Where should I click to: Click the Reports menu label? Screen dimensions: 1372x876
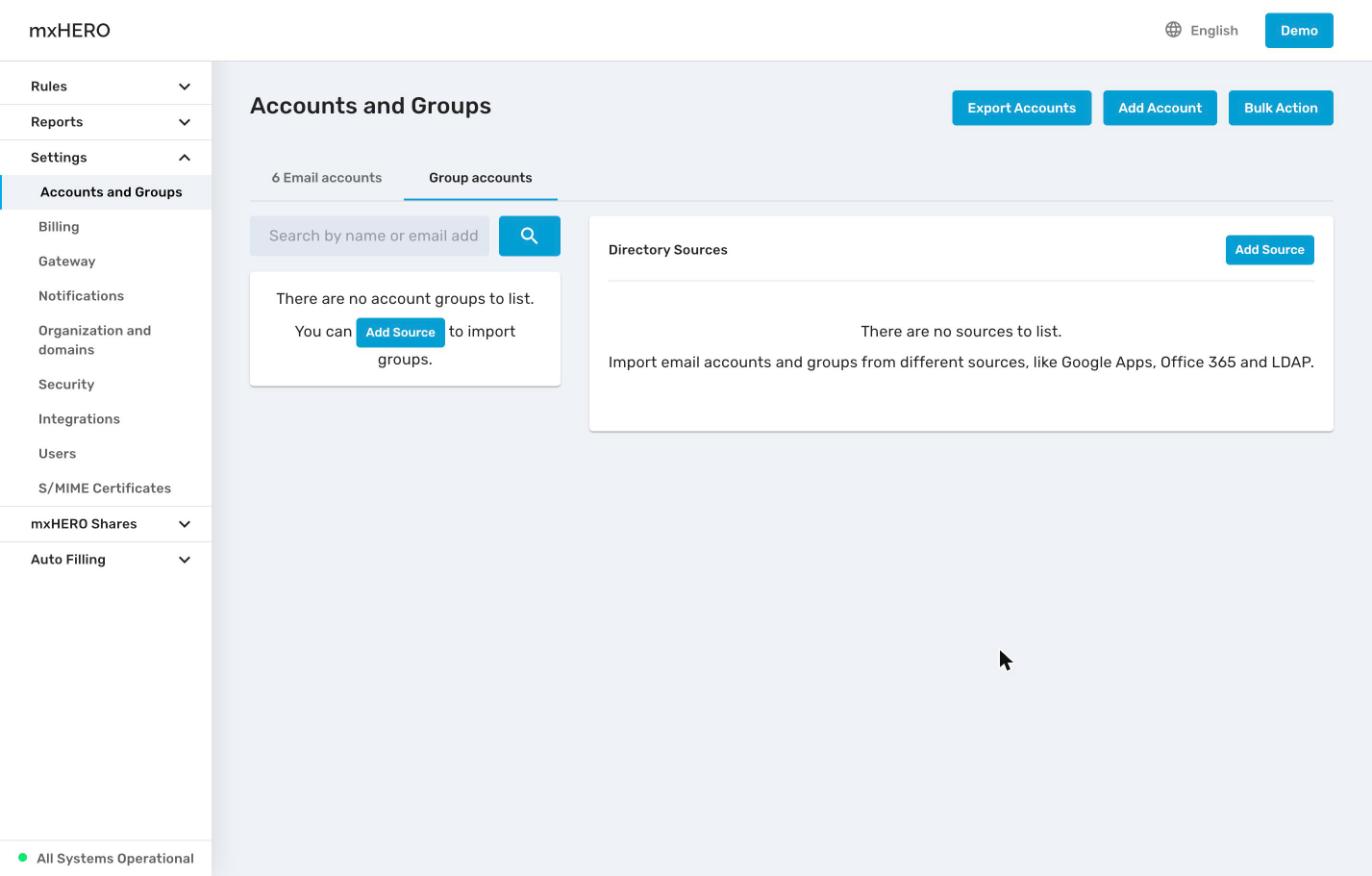point(57,122)
